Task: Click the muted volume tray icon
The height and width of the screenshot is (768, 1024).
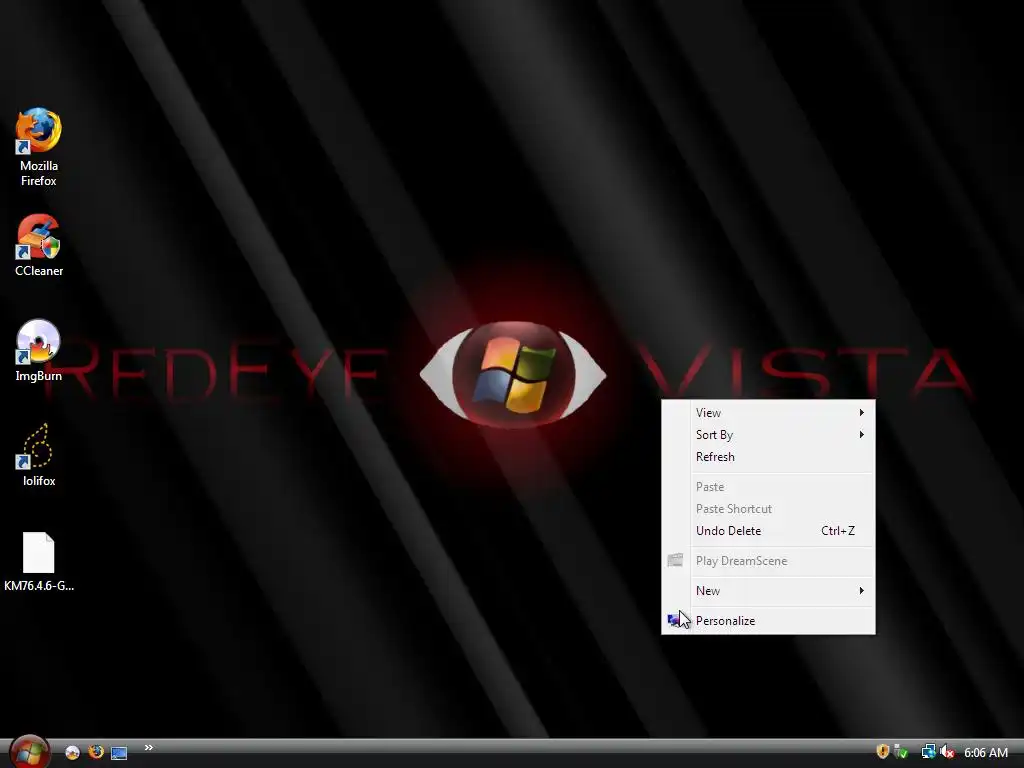Action: click(948, 752)
